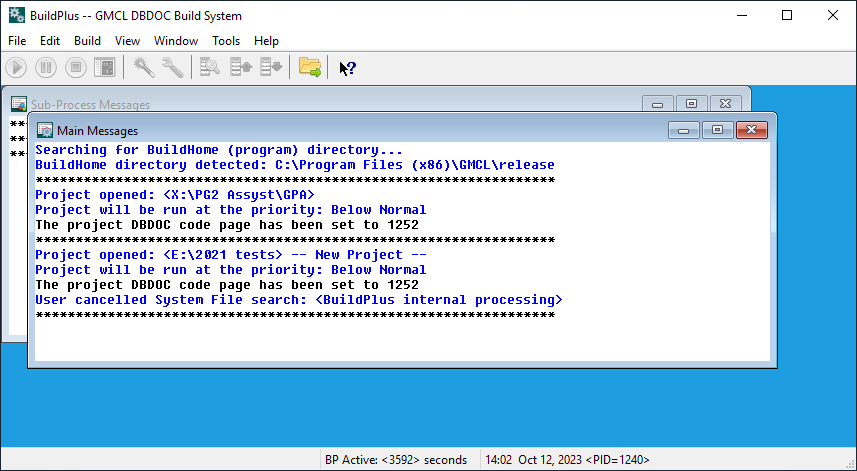Hit the Stop build toolbar icon
This screenshot has width=857, height=471.
75,68
